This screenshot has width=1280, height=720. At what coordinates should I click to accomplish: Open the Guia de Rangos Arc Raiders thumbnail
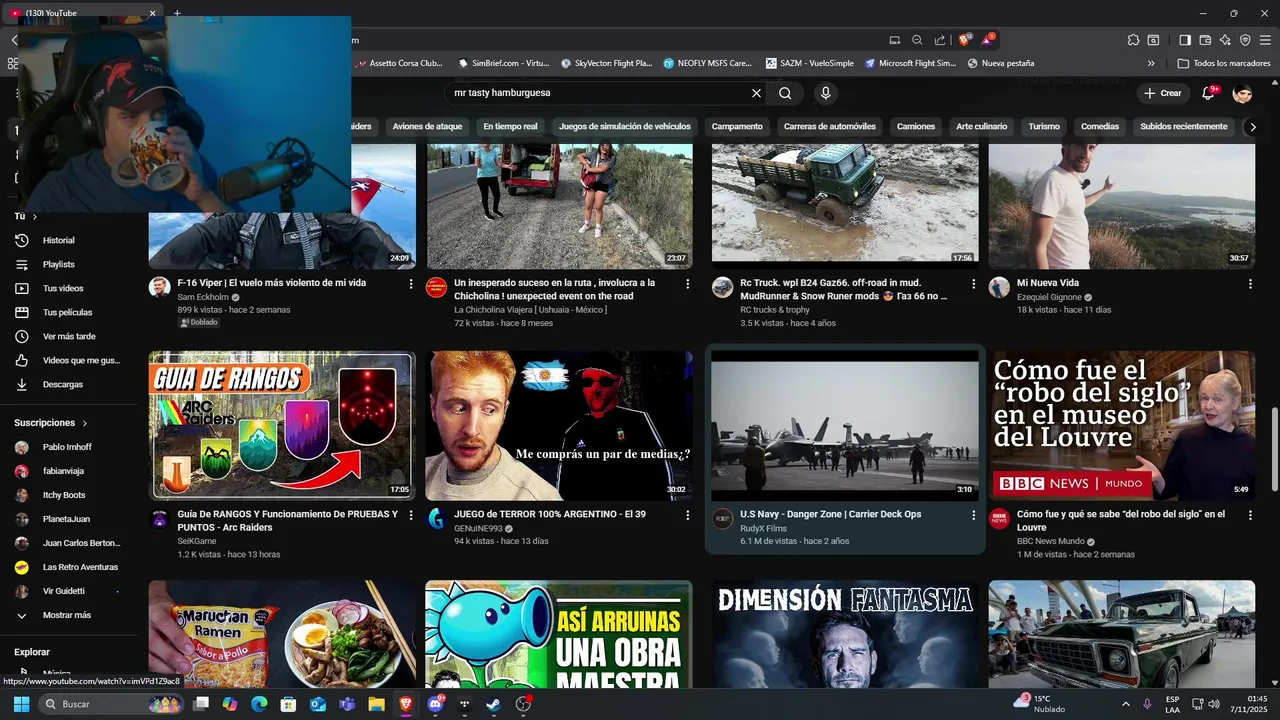tap(282, 426)
